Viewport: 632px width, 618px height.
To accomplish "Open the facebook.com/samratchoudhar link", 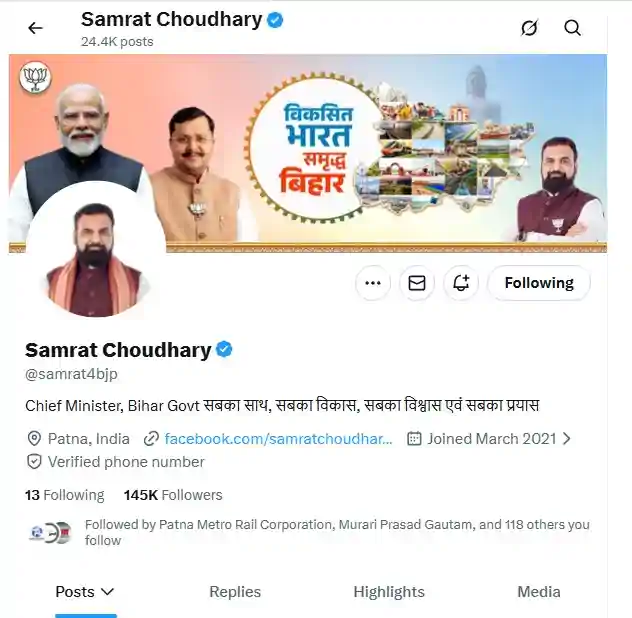I will pos(278,439).
